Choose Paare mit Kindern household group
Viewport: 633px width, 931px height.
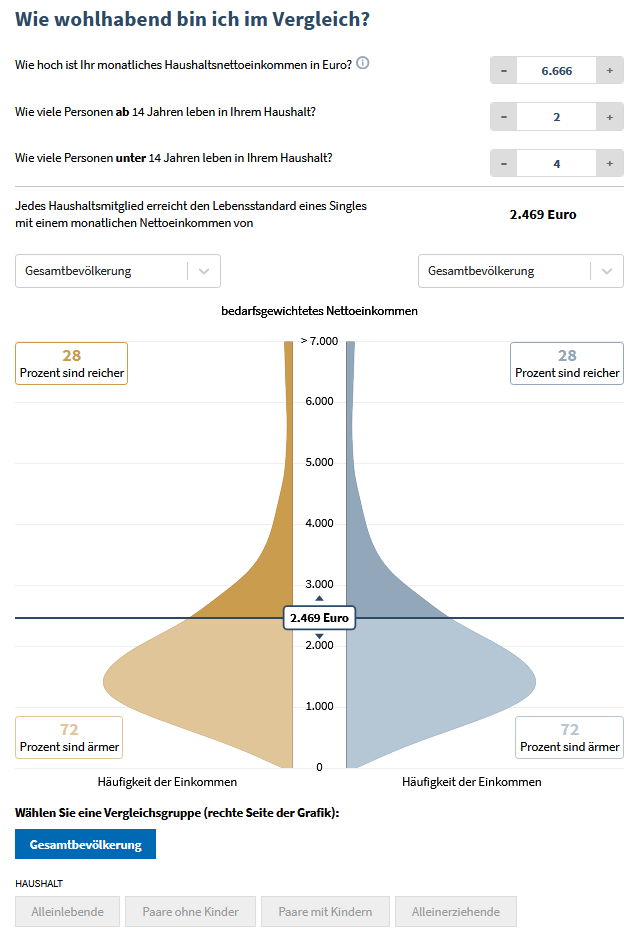324,911
